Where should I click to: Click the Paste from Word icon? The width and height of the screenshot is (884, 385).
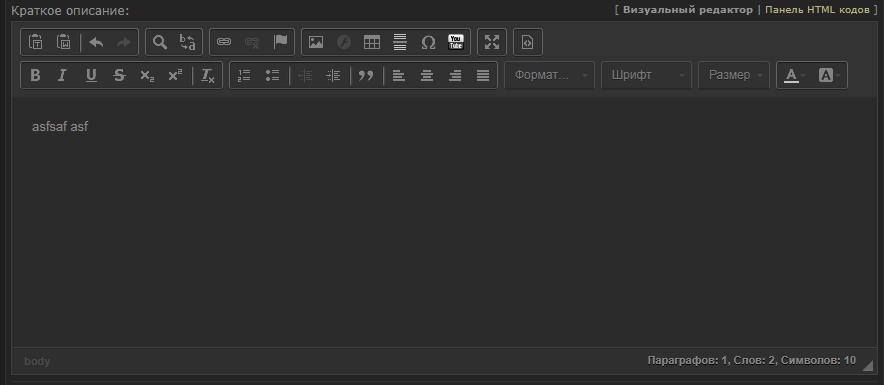click(x=64, y=42)
